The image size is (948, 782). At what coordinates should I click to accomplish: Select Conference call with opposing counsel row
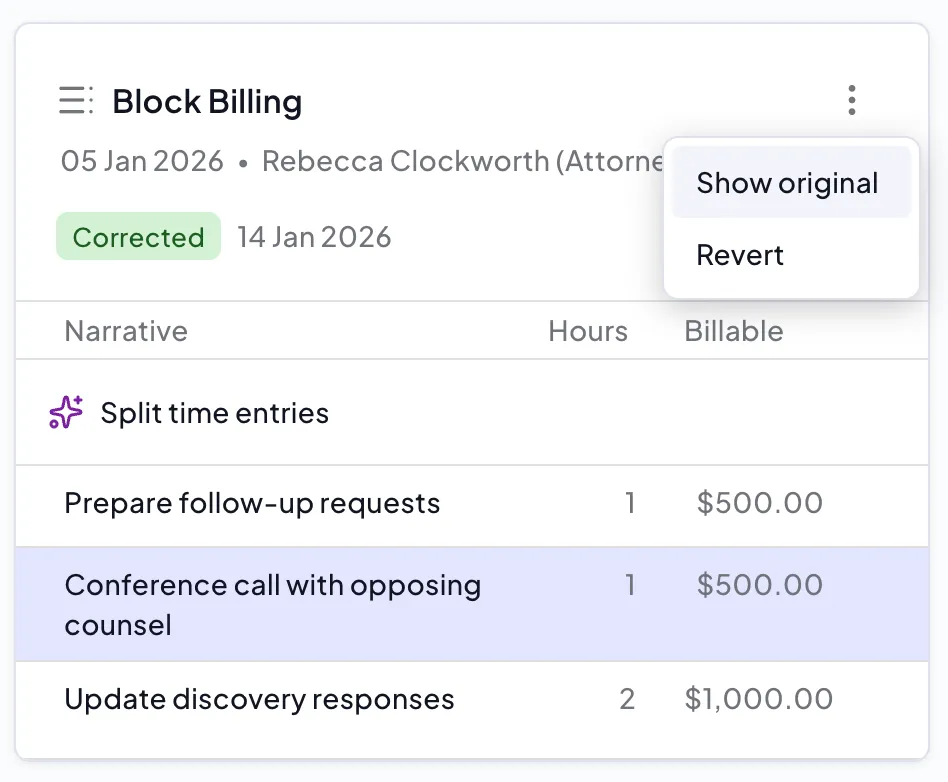272,604
